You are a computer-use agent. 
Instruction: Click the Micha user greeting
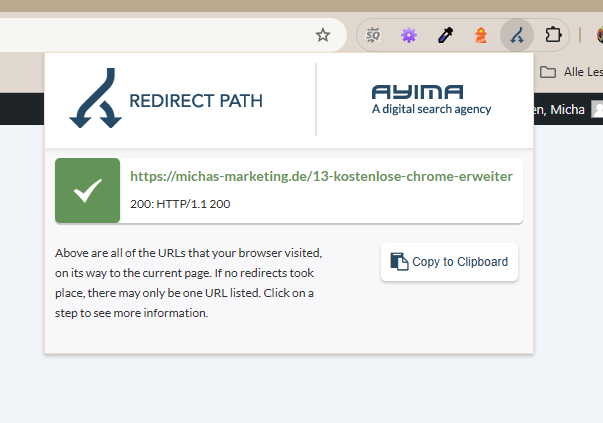(x=560, y=110)
